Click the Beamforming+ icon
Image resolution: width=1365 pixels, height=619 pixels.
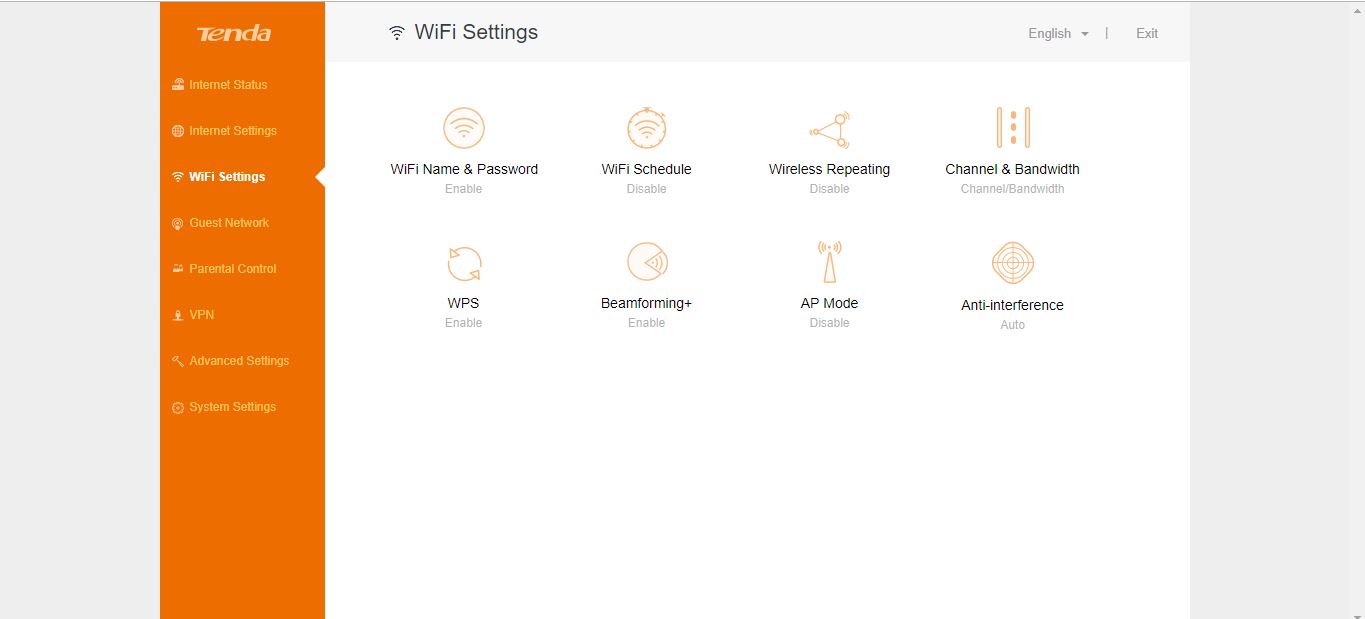[647, 262]
